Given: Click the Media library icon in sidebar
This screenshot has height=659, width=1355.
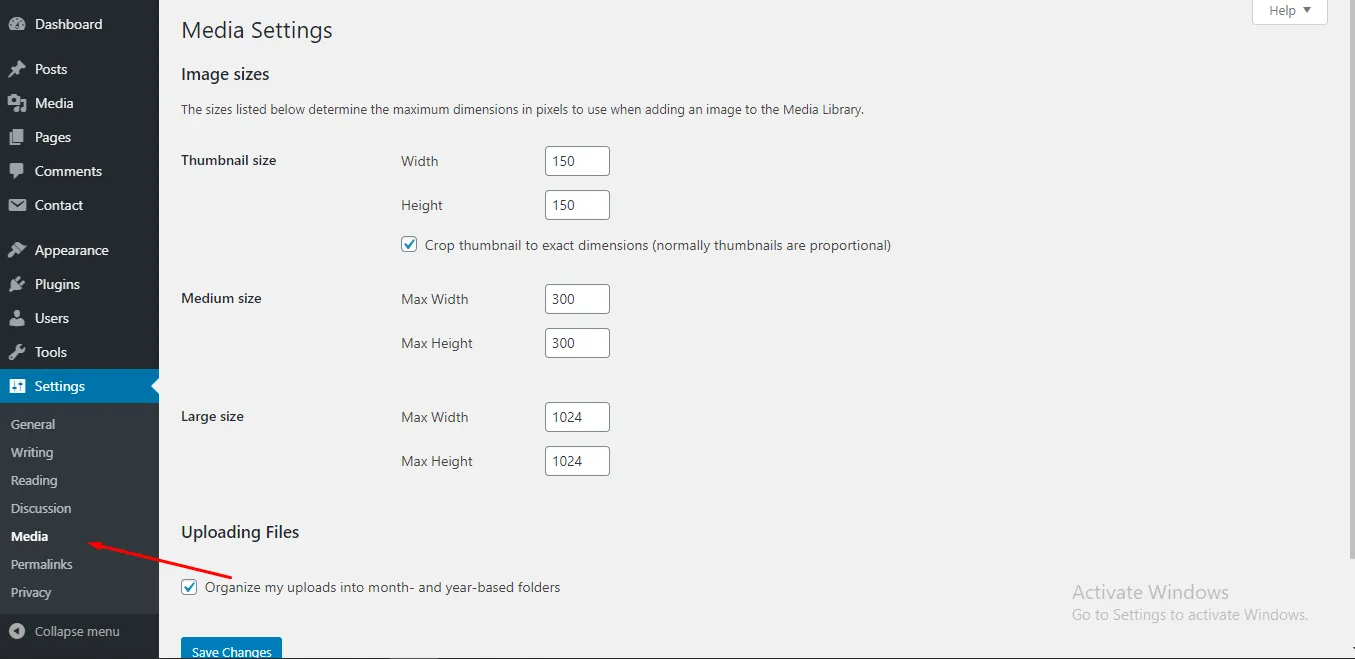Looking at the screenshot, I should coord(17,103).
